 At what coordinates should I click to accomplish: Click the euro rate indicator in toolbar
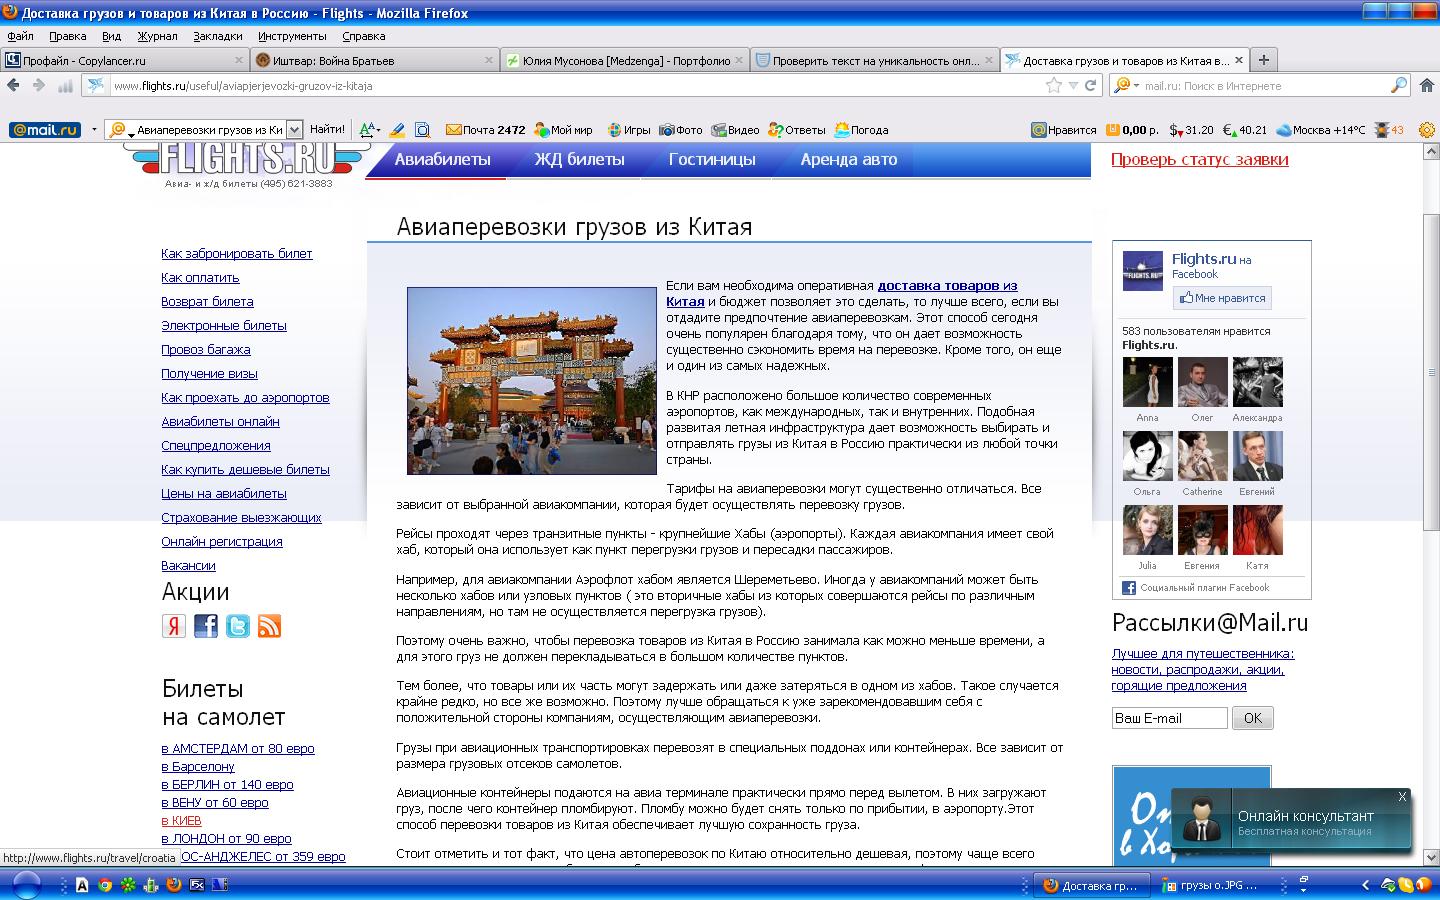pyautogui.click(x=1245, y=130)
